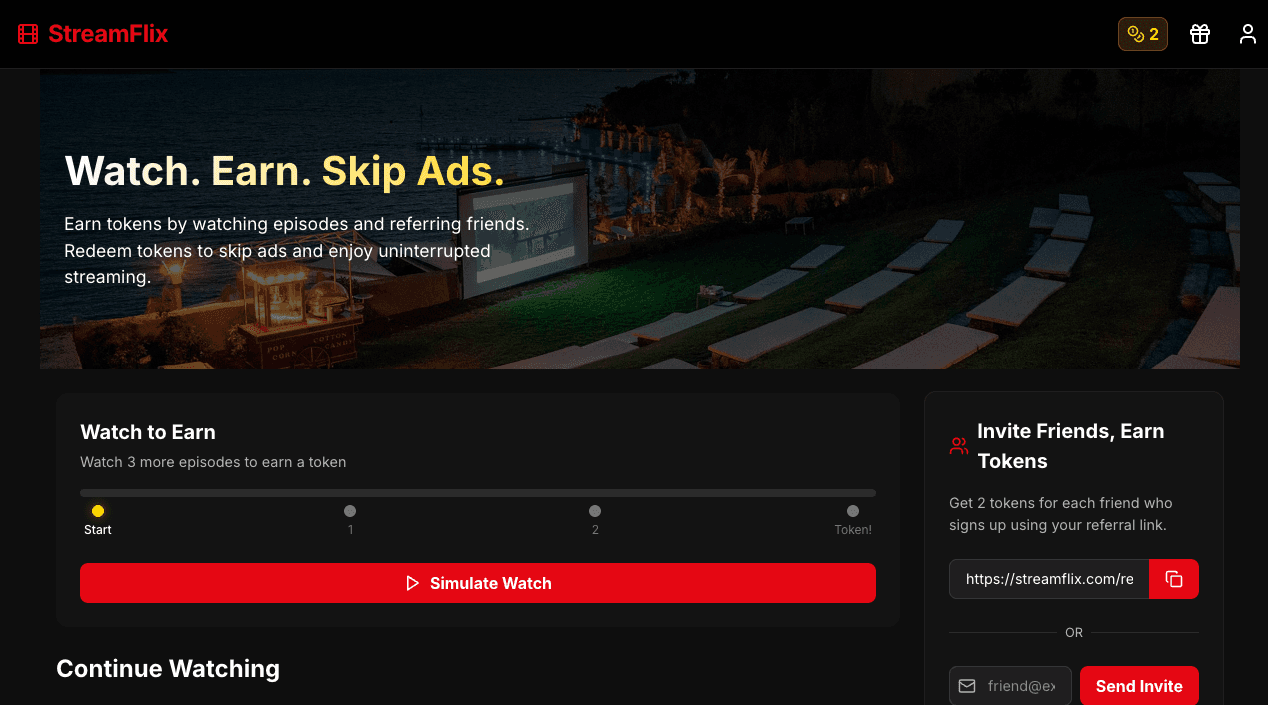Click the hero banner headline Watch. Earn. Skip Ads.

click(283, 170)
